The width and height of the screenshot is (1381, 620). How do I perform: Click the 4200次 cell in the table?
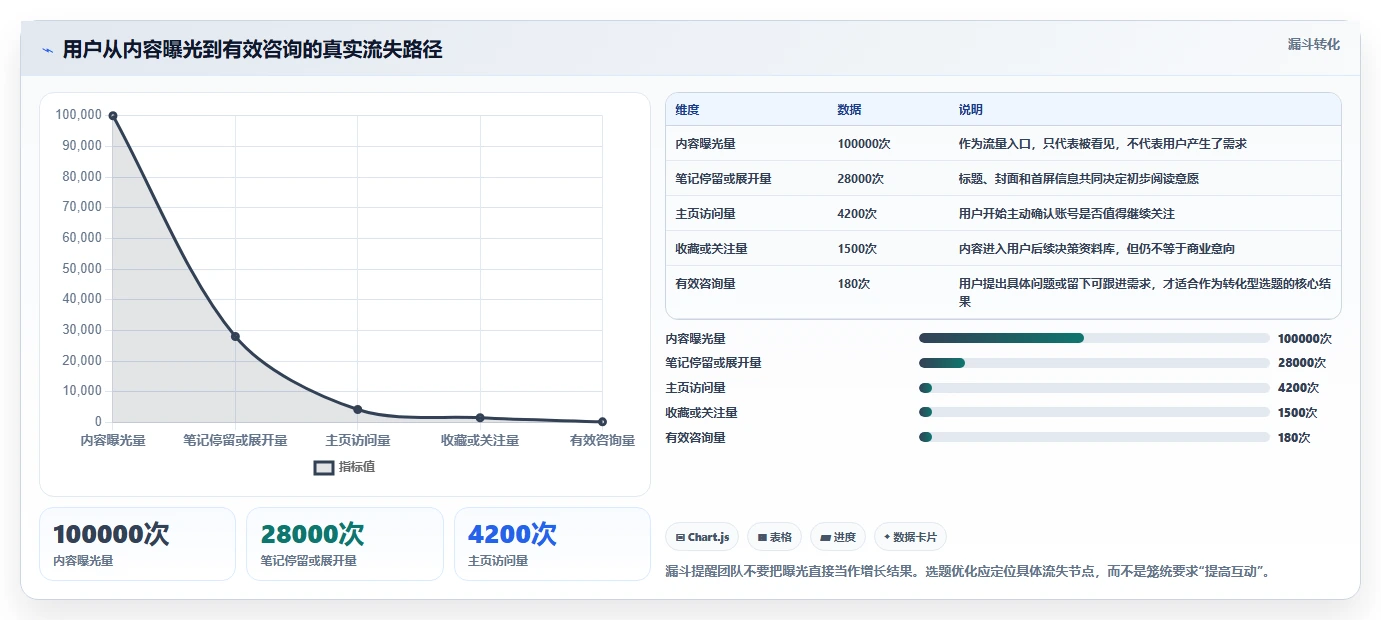(x=857, y=214)
